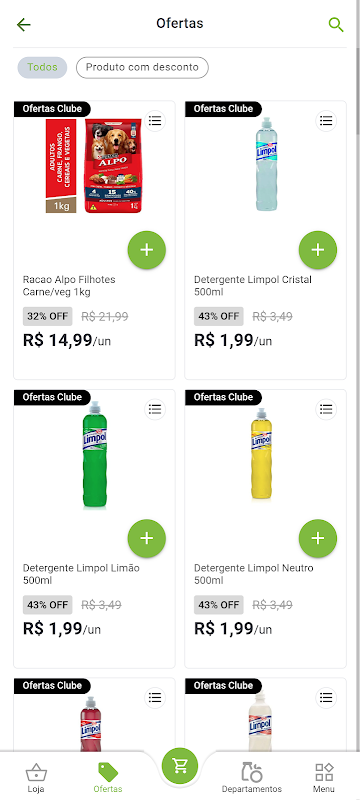
Task: Open the Departamentos tab
Action: point(251,778)
